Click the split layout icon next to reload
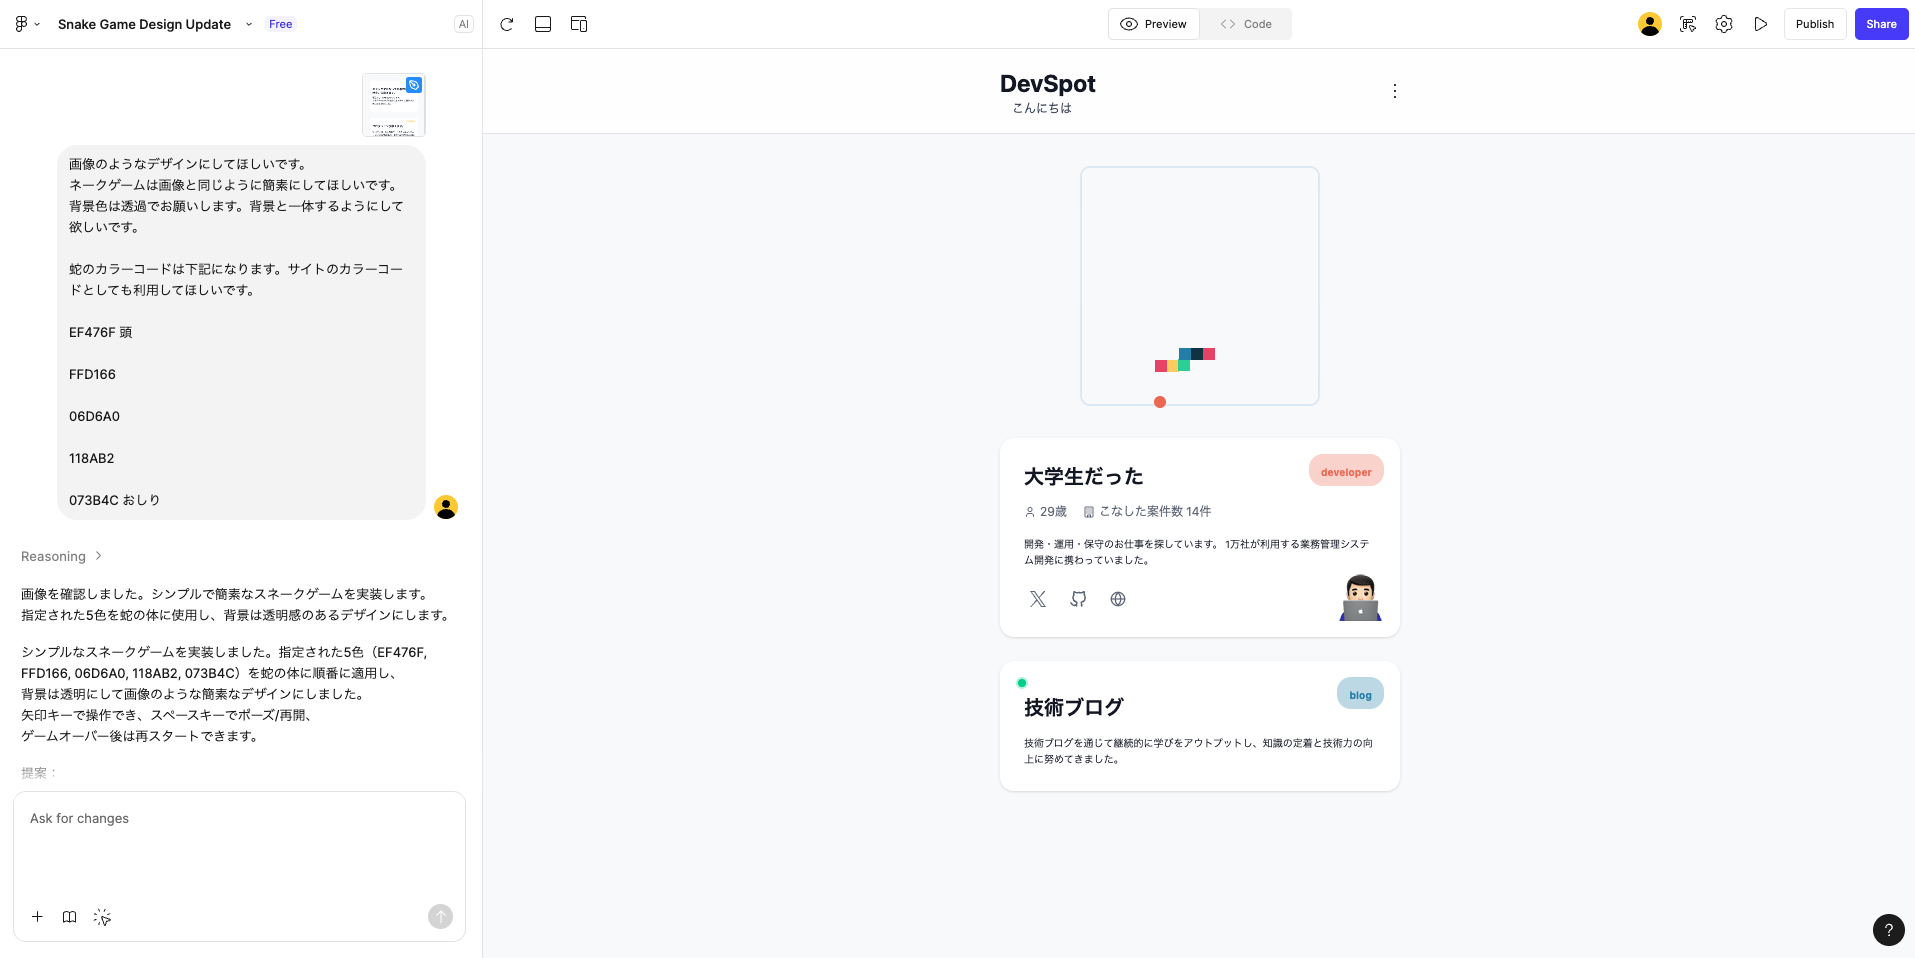 click(x=579, y=24)
